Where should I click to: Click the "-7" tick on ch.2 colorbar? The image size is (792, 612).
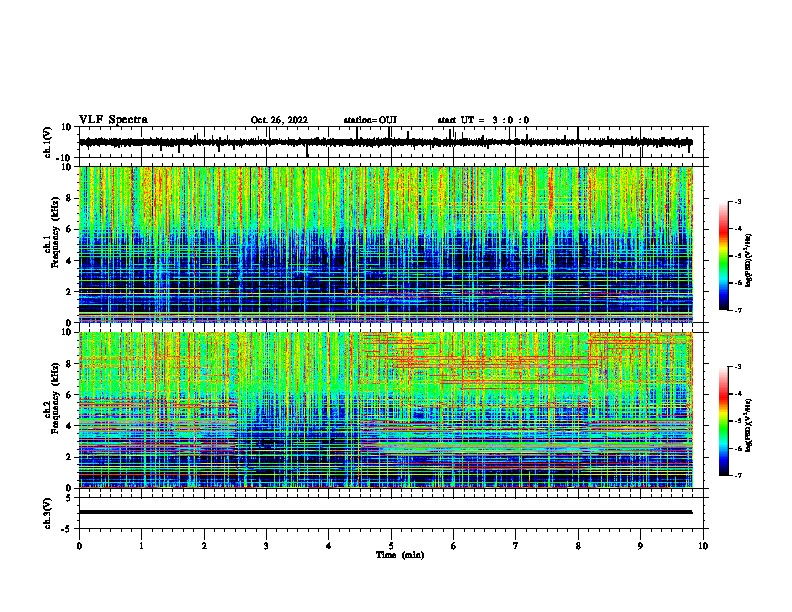tap(737, 475)
